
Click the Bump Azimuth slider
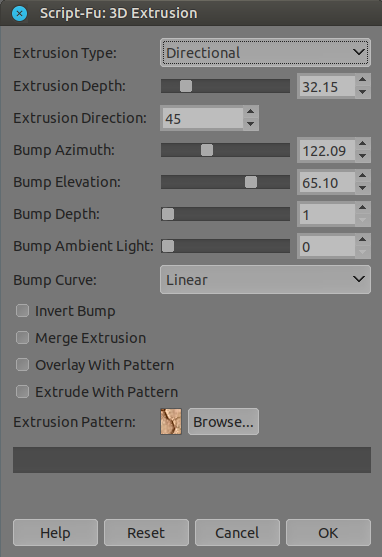tap(225, 150)
